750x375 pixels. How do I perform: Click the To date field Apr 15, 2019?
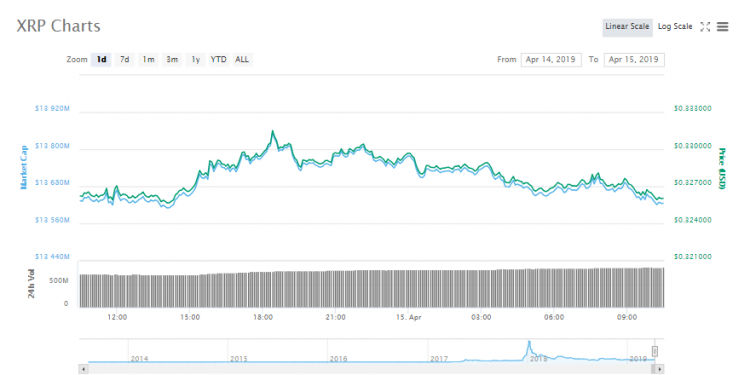[634, 60]
